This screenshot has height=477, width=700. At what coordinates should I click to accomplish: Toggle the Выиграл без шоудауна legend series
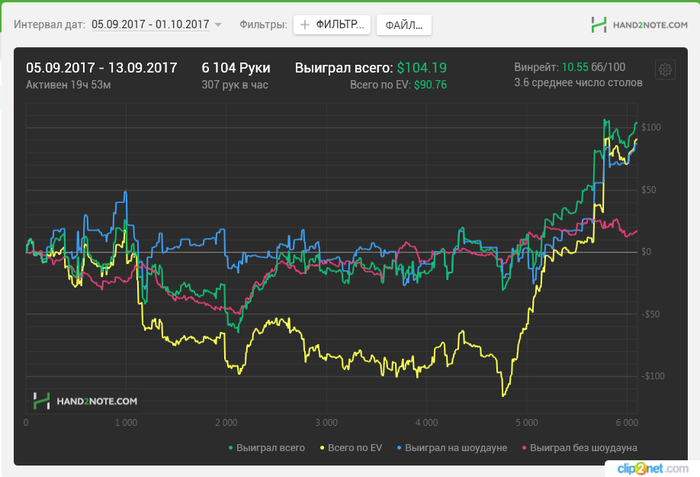click(579, 448)
